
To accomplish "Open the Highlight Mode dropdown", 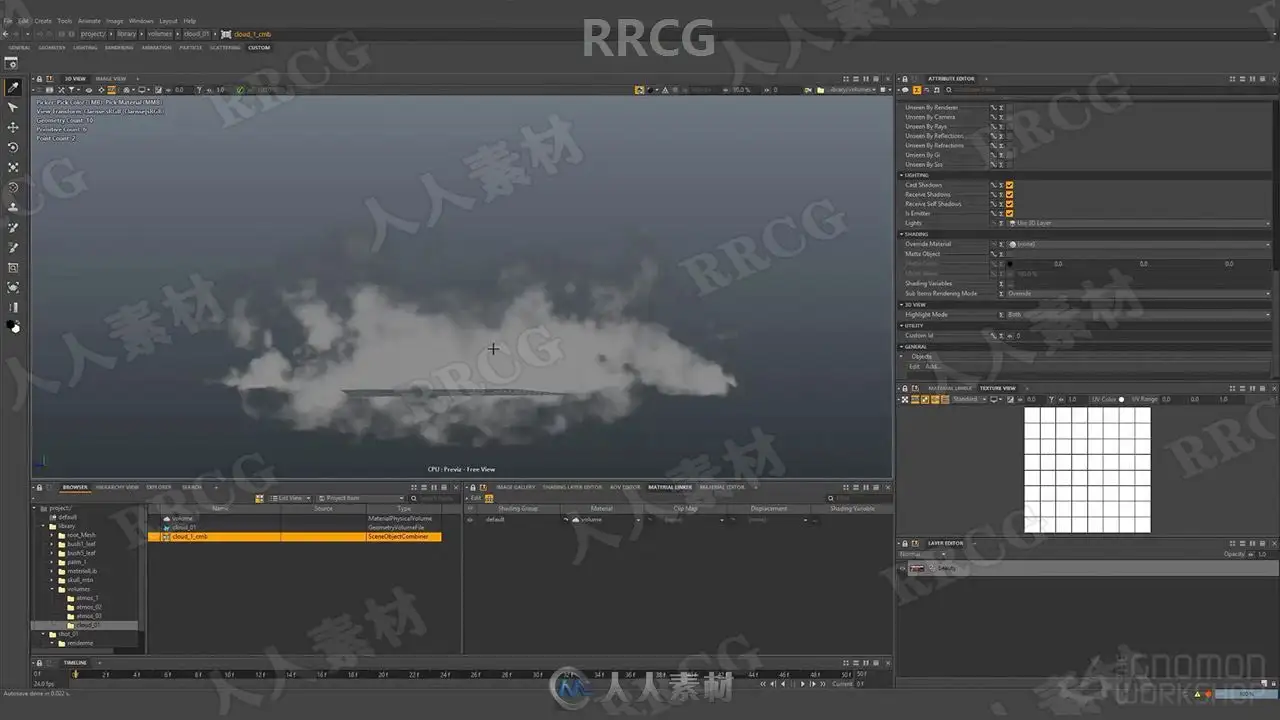I will tap(1139, 315).
